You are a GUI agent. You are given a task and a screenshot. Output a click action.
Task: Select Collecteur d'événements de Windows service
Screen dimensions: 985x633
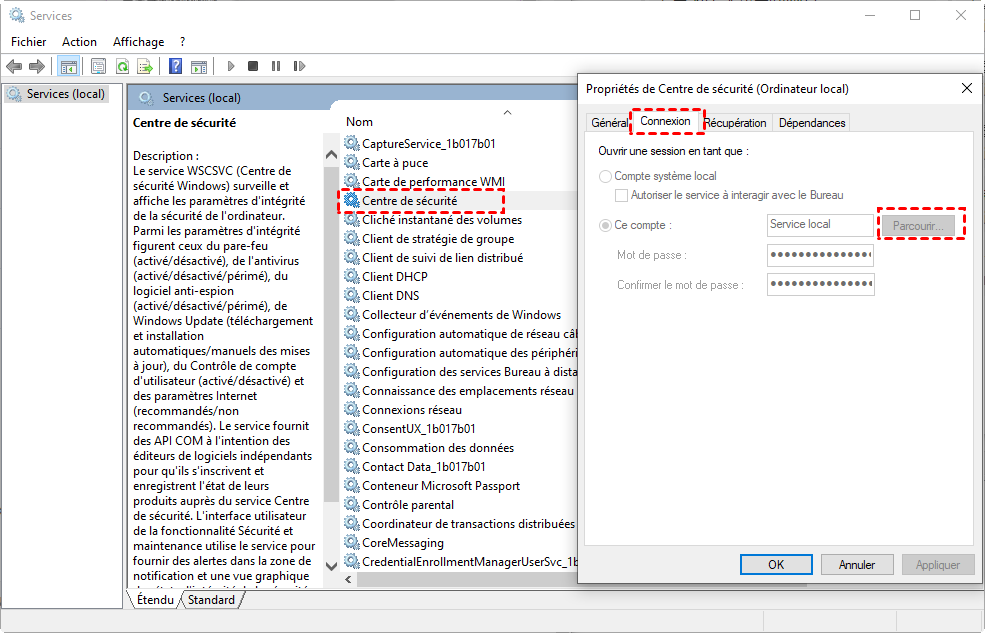tap(459, 315)
